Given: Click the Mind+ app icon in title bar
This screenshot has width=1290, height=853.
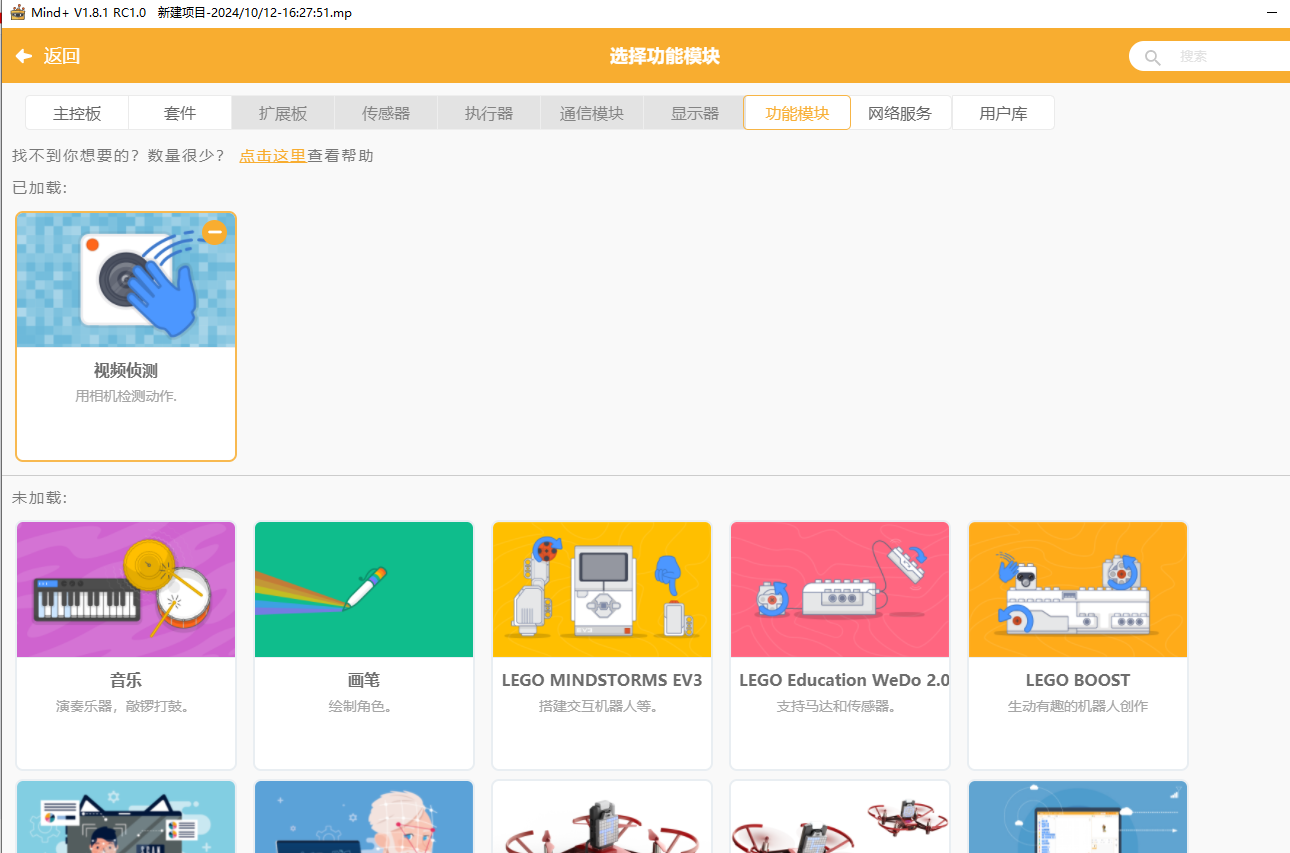Looking at the screenshot, I should (x=17, y=12).
